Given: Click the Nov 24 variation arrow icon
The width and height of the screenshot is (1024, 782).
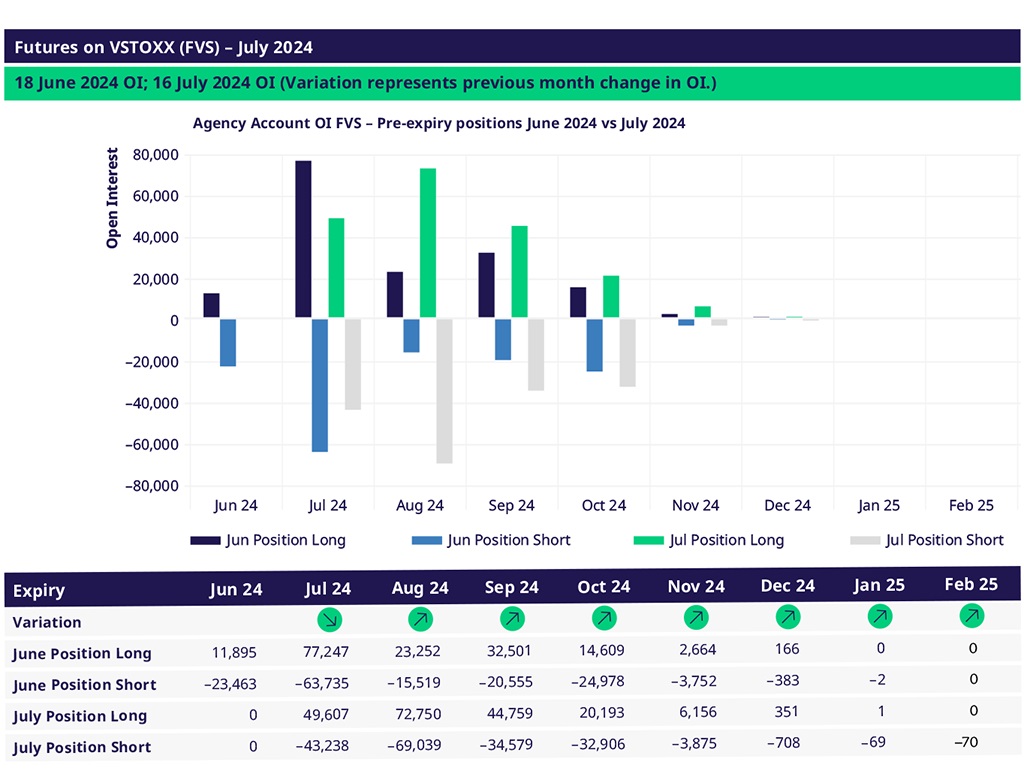Looking at the screenshot, I should [696, 617].
